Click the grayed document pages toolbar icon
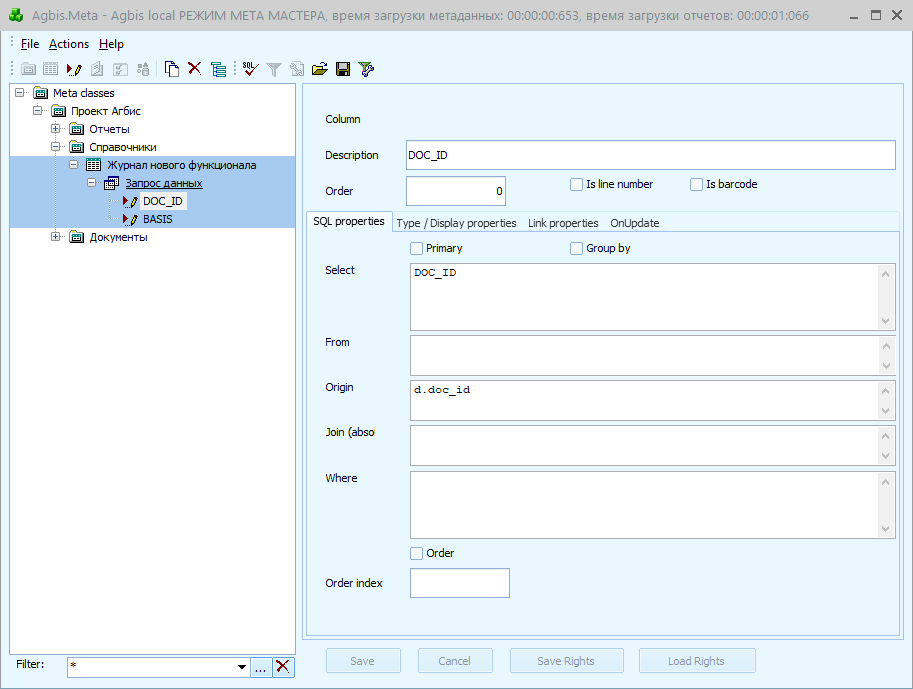Screen dimensions: 913x689 (97, 69)
